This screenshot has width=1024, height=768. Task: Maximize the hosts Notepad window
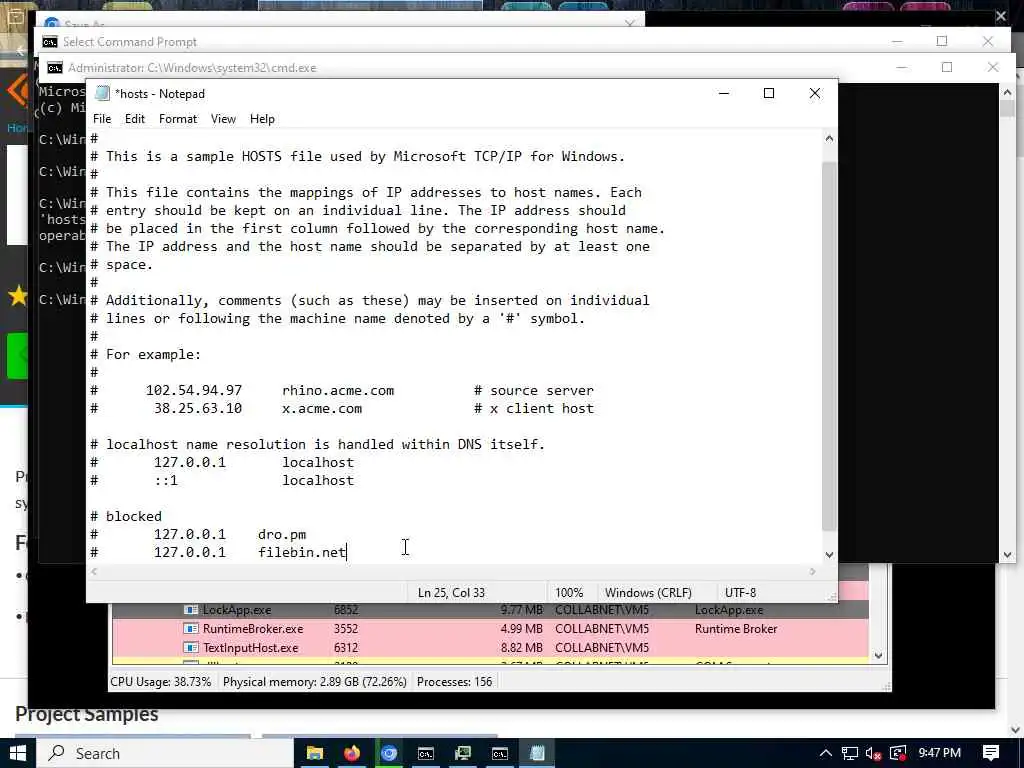[769, 93]
